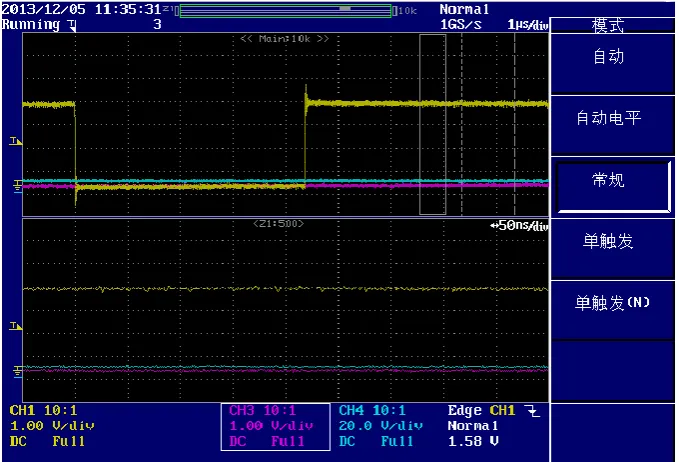
Task: Click the acquisition memory bar at top
Action: (x=285, y=11)
